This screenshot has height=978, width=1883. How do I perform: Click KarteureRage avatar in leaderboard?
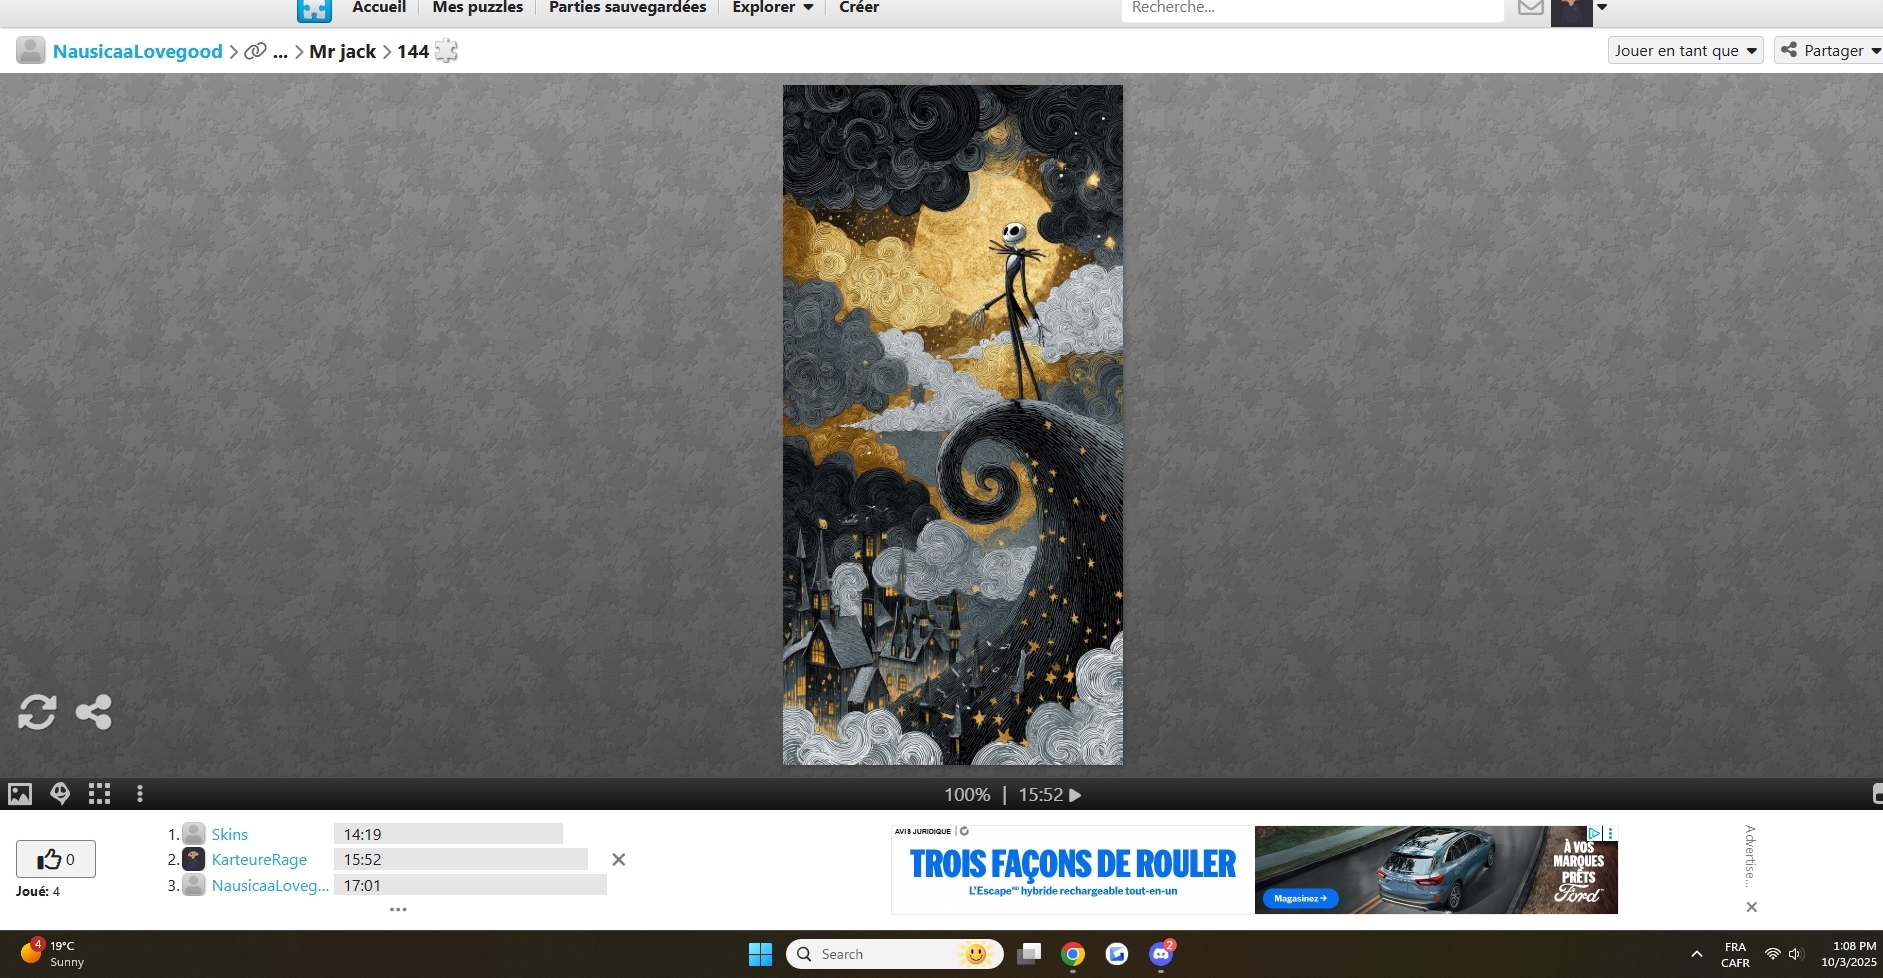click(x=194, y=859)
